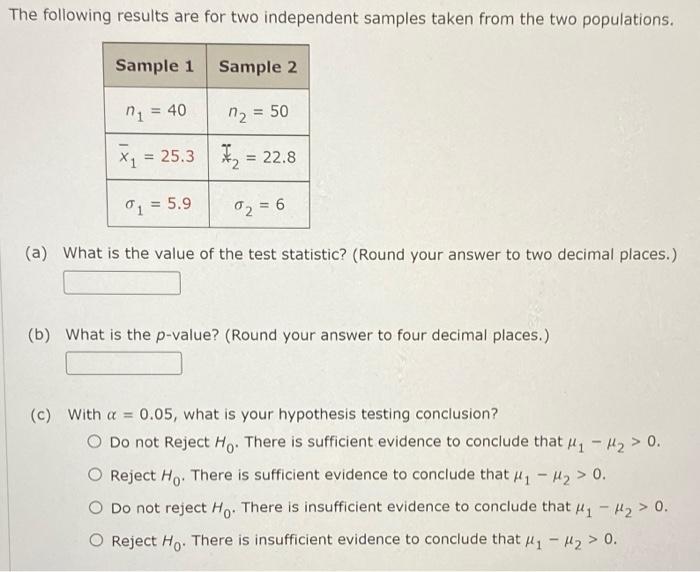Click the x̄1 = 25.3 cell
700x572 pixels.
click(x=157, y=157)
